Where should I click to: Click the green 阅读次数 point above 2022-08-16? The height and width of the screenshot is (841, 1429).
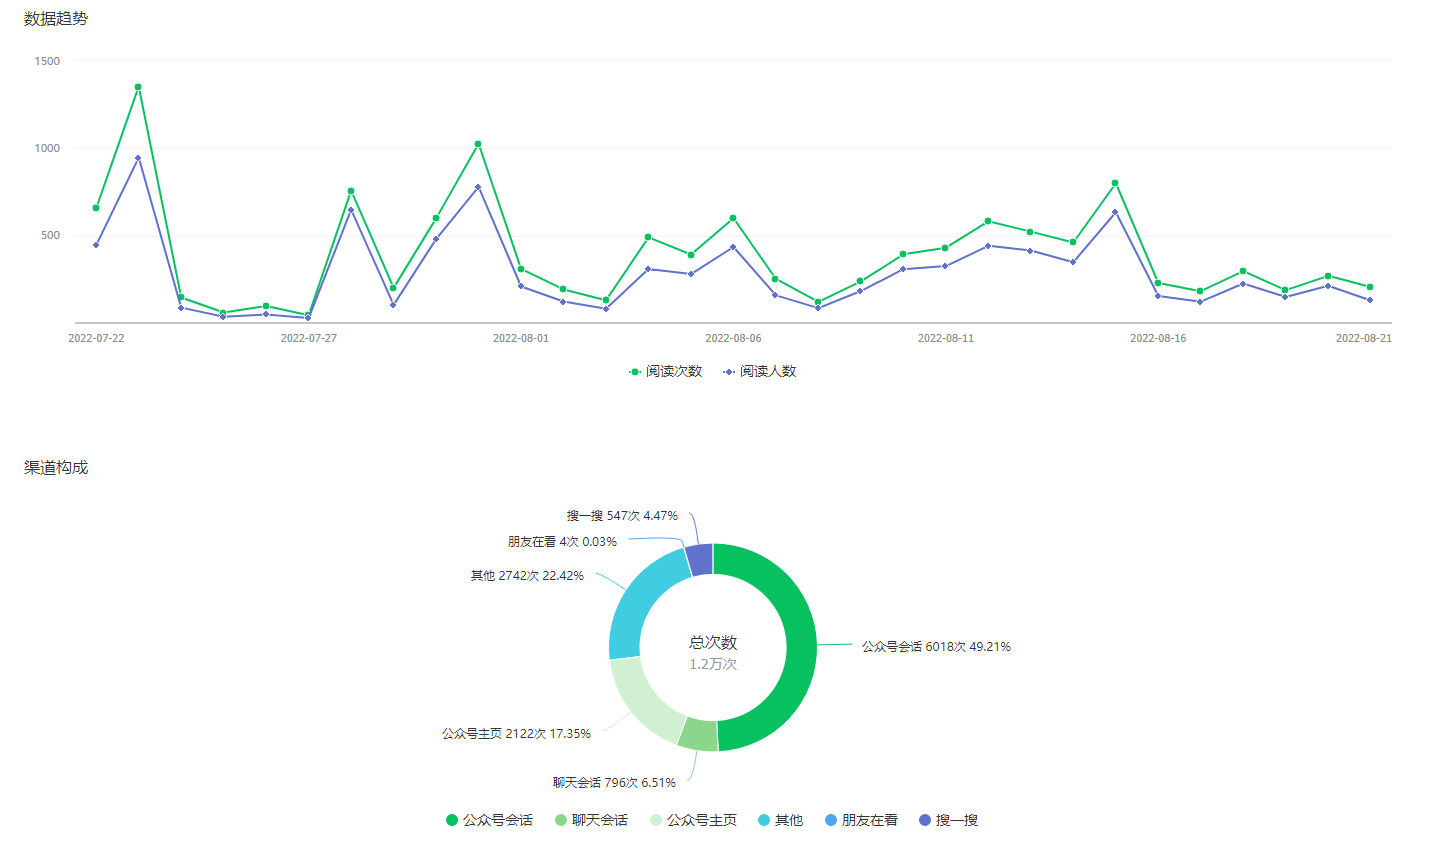point(1158,283)
